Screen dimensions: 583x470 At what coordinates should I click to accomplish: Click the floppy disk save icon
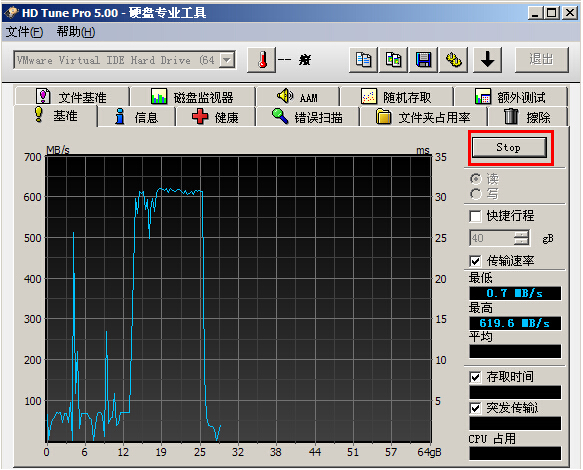(423, 60)
